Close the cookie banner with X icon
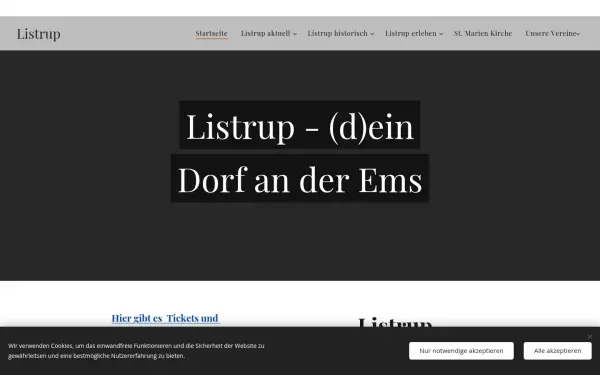The width and height of the screenshot is (600, 375). coord(590,337)
